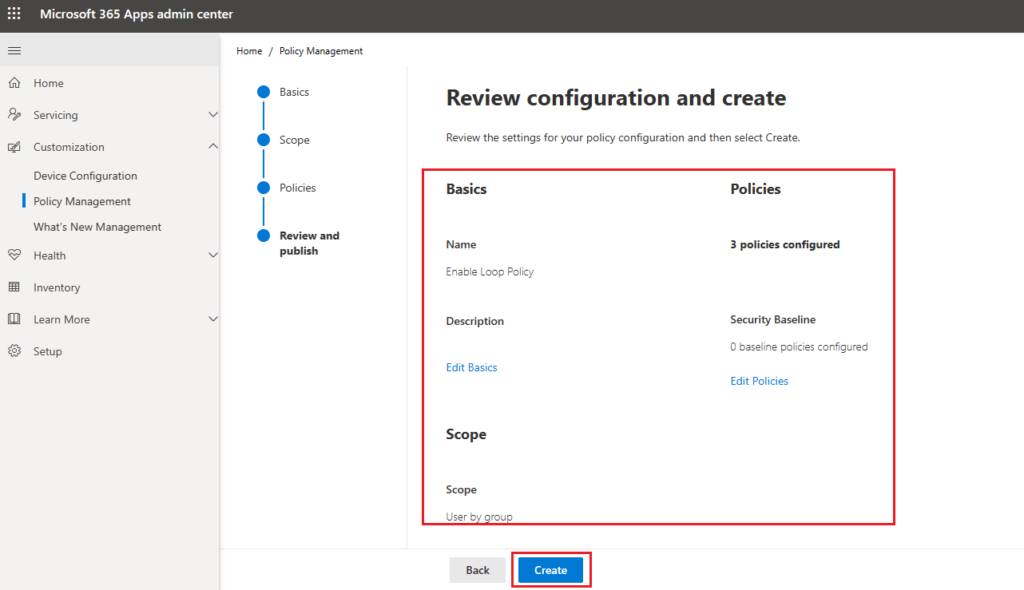Open Device Configuration page
The height and width of the screenshot is (590, 1024).
pos(85,175)
